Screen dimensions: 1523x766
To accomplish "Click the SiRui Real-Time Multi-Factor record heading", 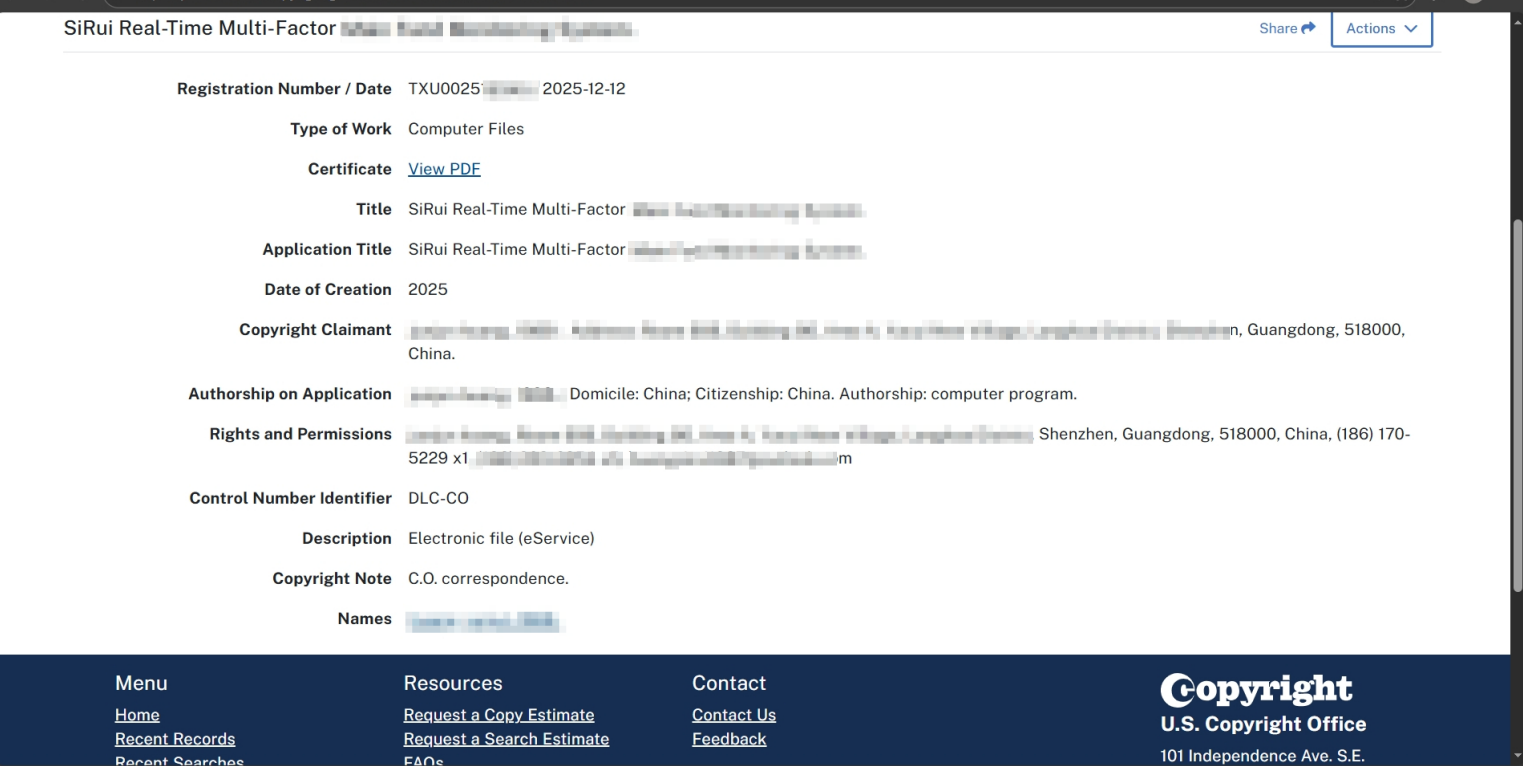I will pos(200,28).
